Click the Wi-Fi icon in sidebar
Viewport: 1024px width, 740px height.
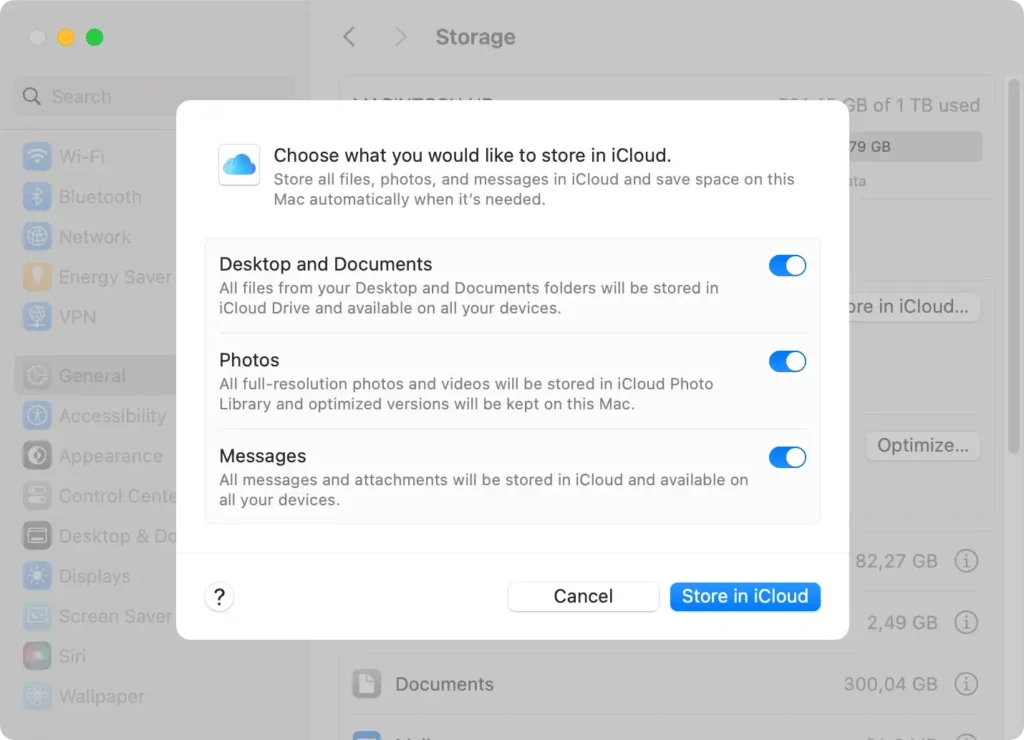point(37,157)
